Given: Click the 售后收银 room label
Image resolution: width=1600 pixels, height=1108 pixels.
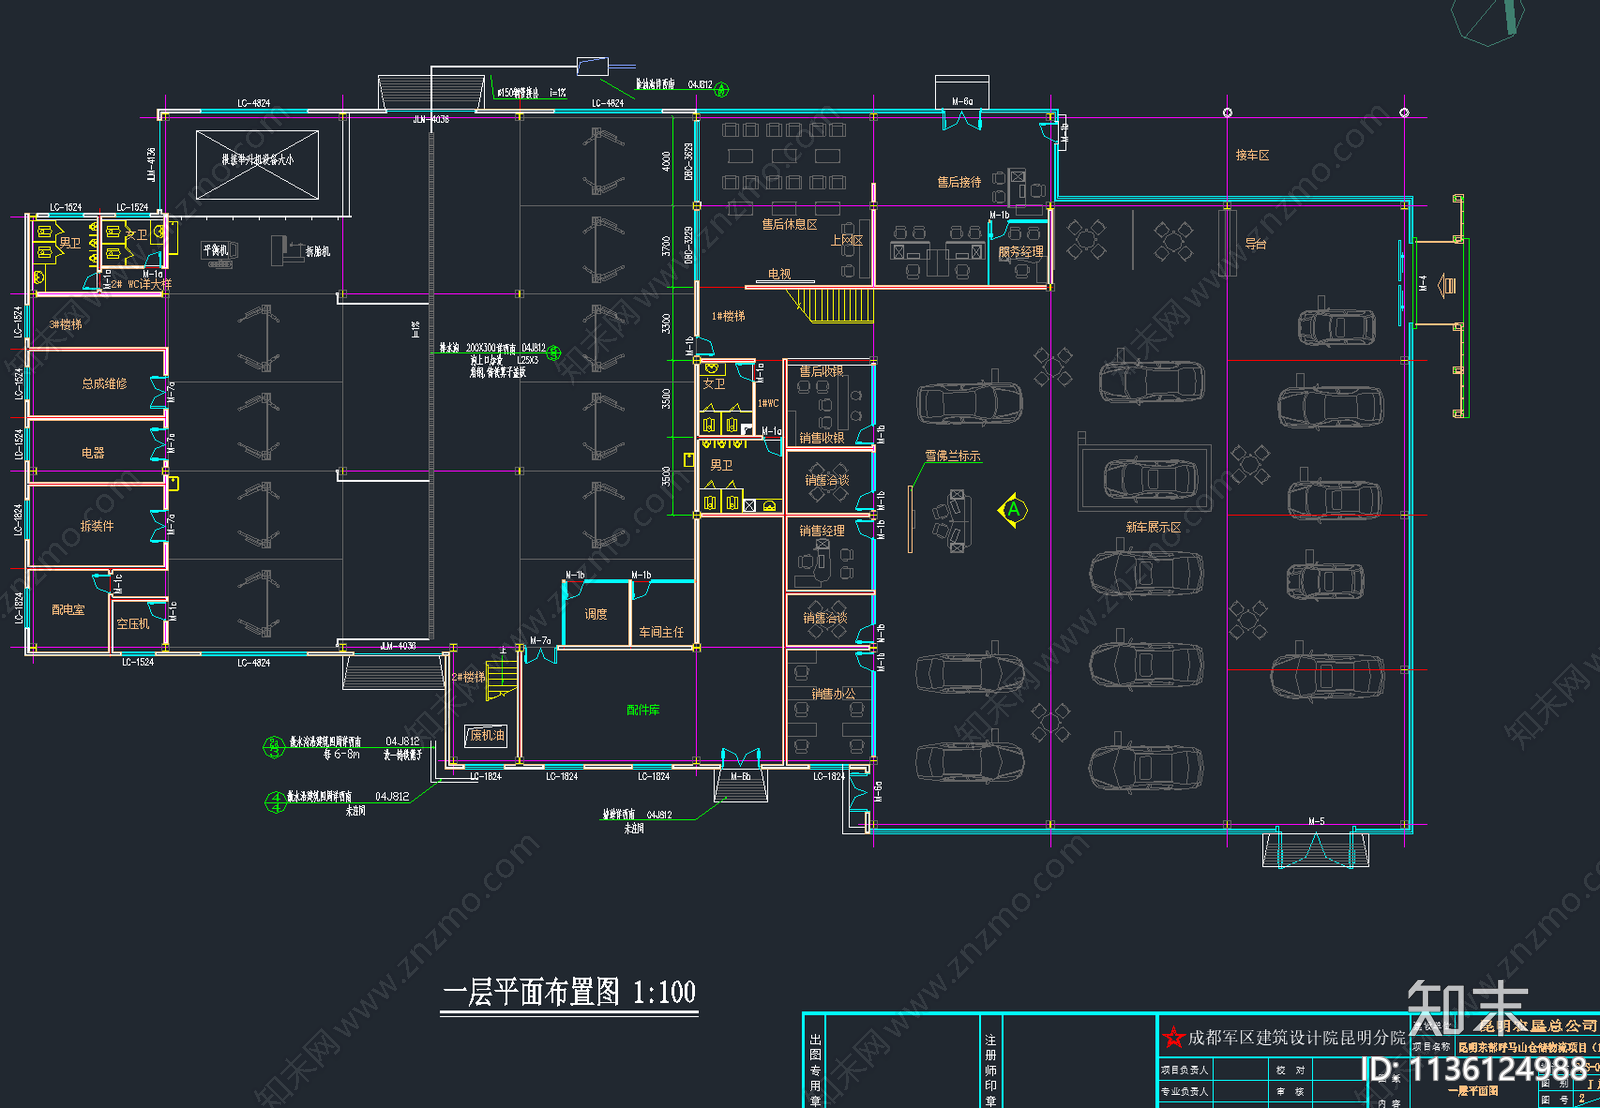Looking at the screenshot, I should point(821,371).
